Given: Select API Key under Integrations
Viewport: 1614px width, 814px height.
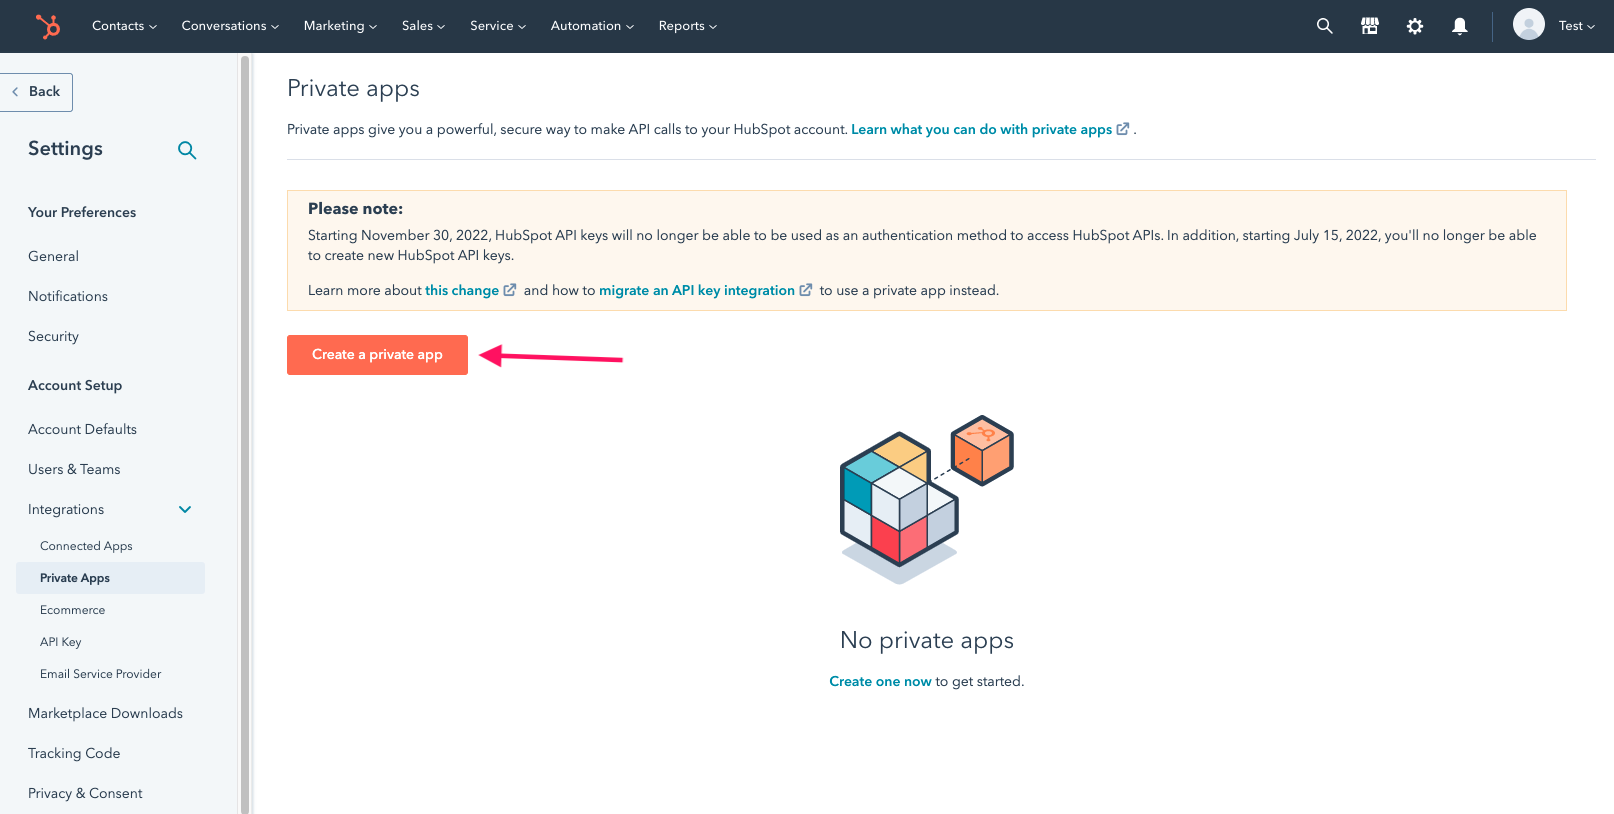Looking at the screenshot, I should pyautogui.click(x=61, y=642).
